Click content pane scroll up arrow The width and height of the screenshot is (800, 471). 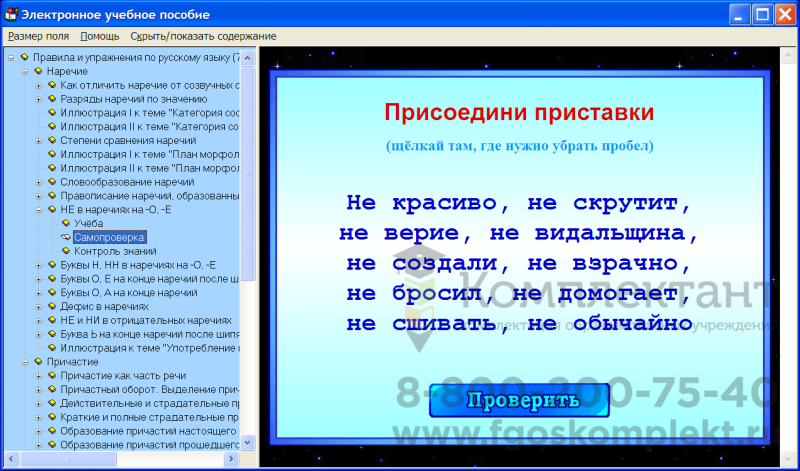pos(787,55)
